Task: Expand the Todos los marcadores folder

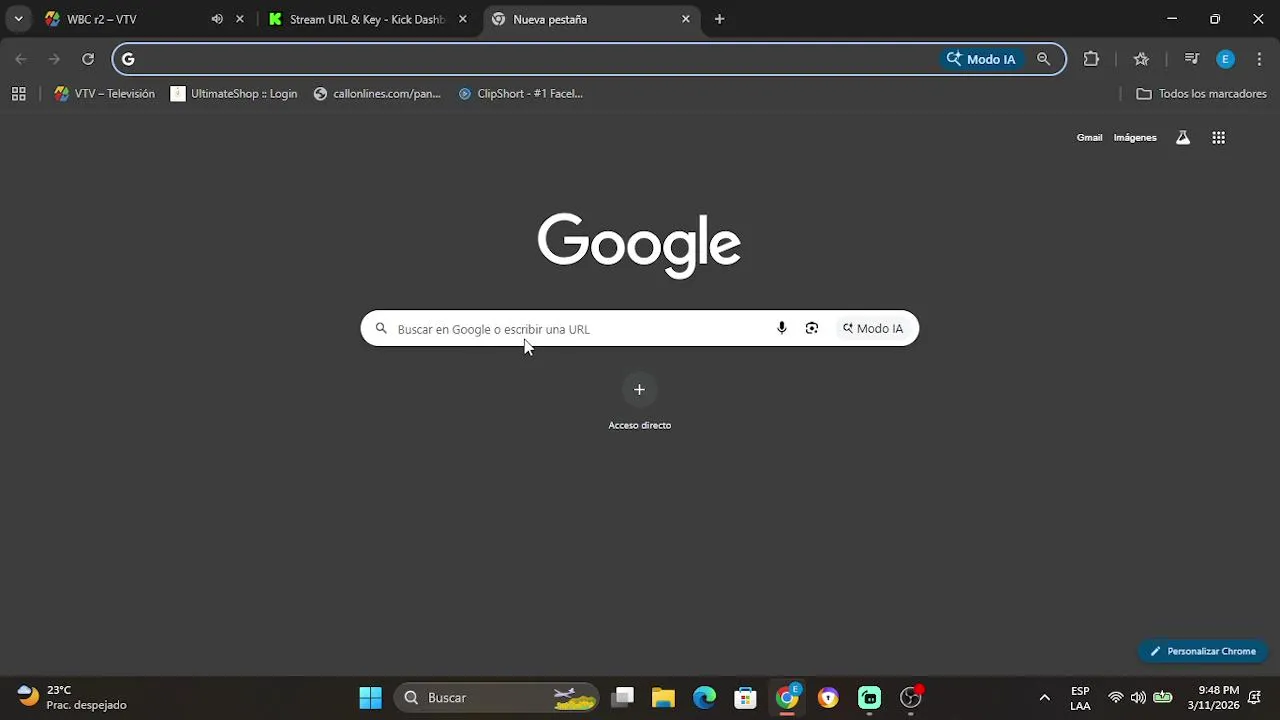Action: 1202,94
